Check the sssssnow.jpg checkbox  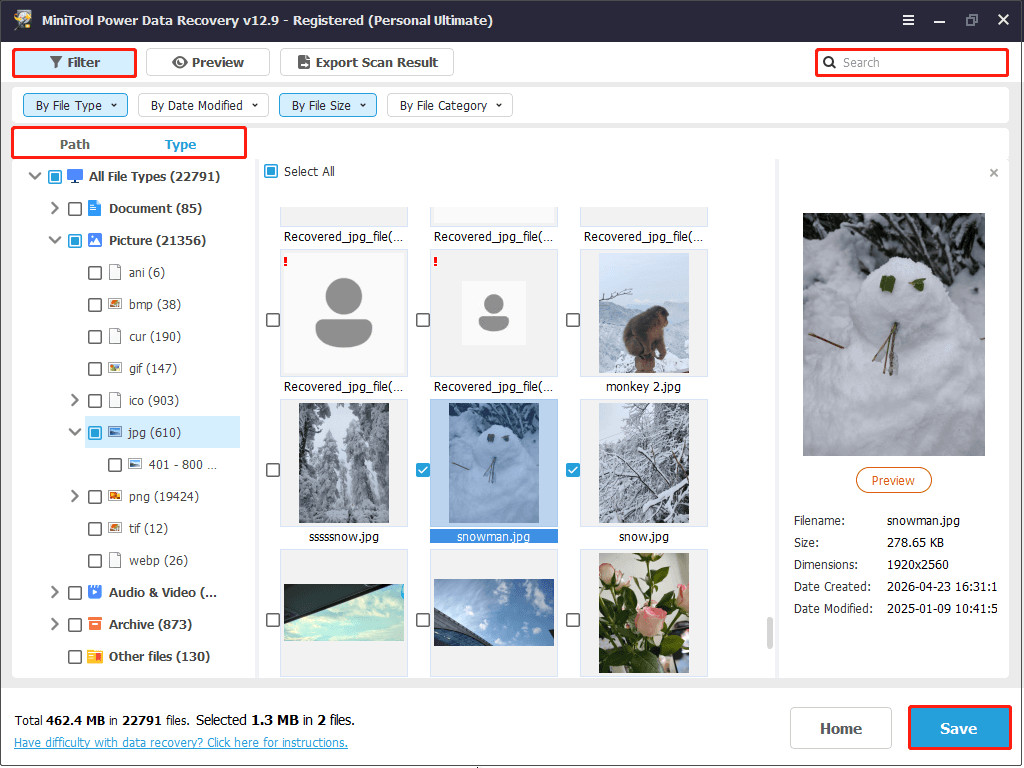click(x=273, y=470)
